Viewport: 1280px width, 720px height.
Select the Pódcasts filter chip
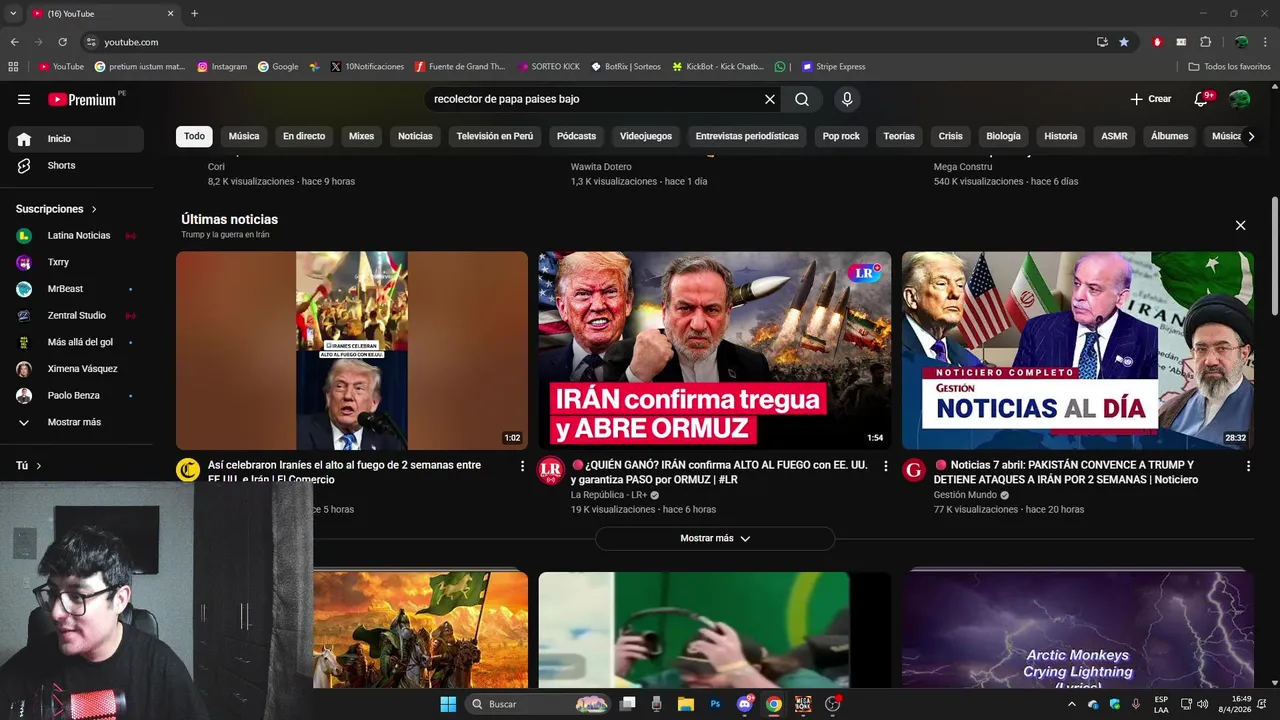(576, 136)
